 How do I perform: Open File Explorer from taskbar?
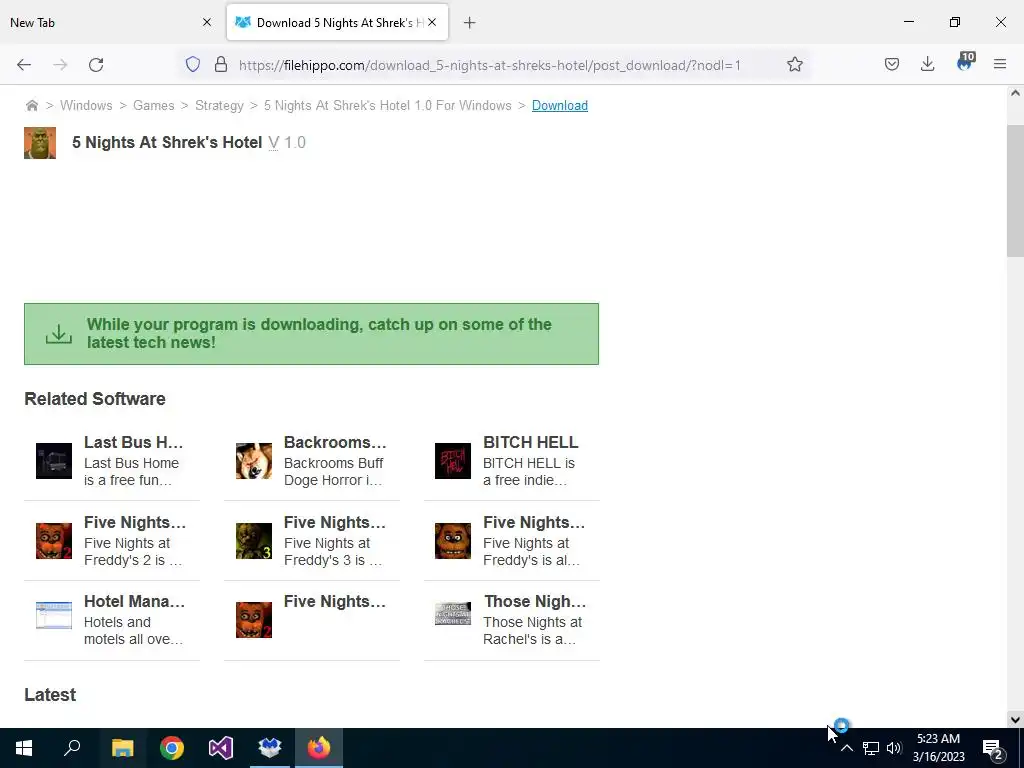click(x=122, y=748)
